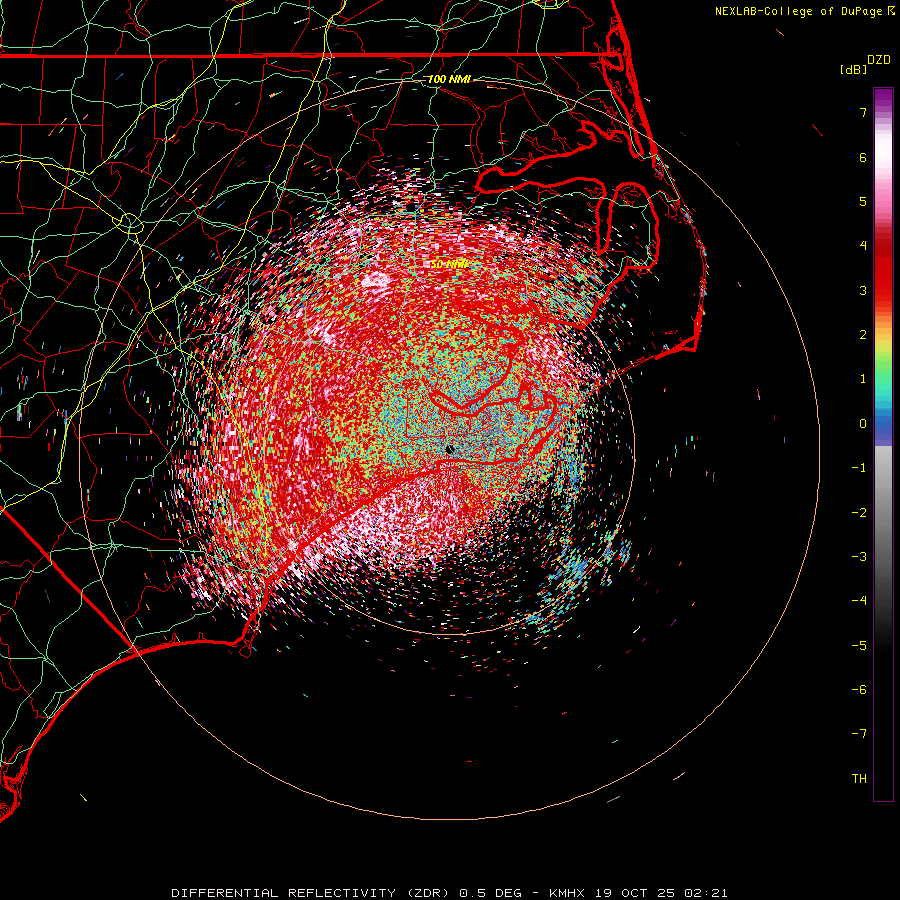
Task: Click the TH threshold label on scale
Action: click(x=859, y=779)
